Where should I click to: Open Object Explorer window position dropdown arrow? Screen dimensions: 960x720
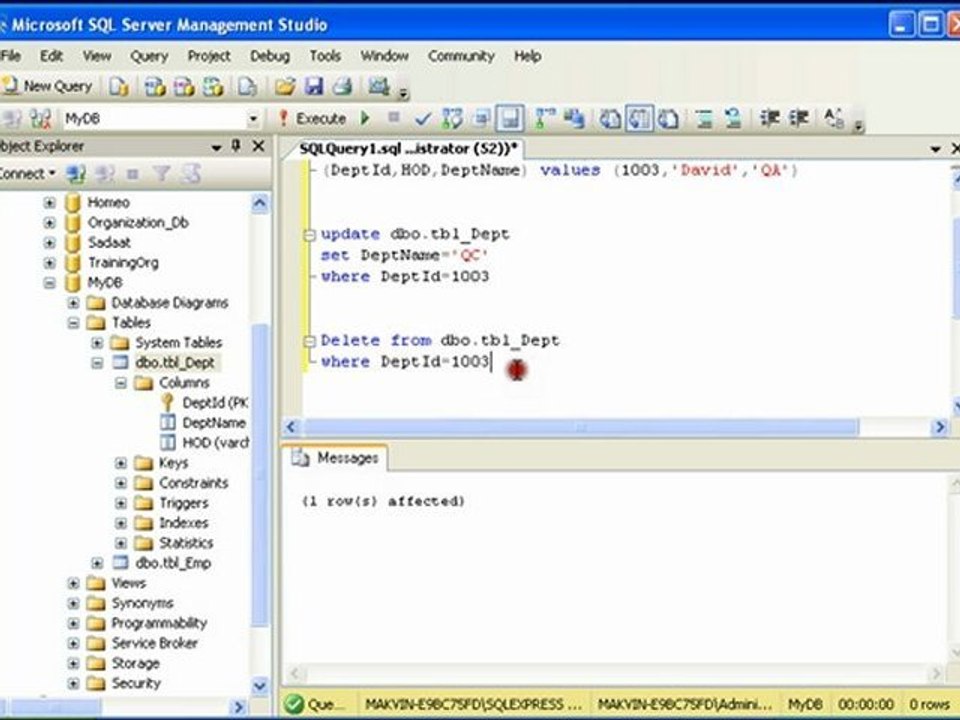pyautogui.click(x=216, y=147)
